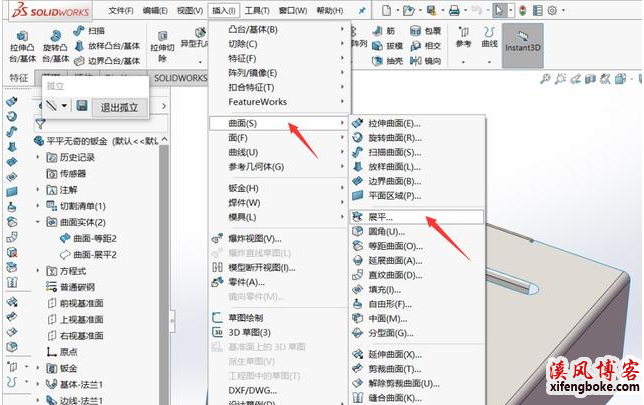The image size is (644, 405).
Task: Click 爆炸视图(V)... menu entry
Action: 279,239
